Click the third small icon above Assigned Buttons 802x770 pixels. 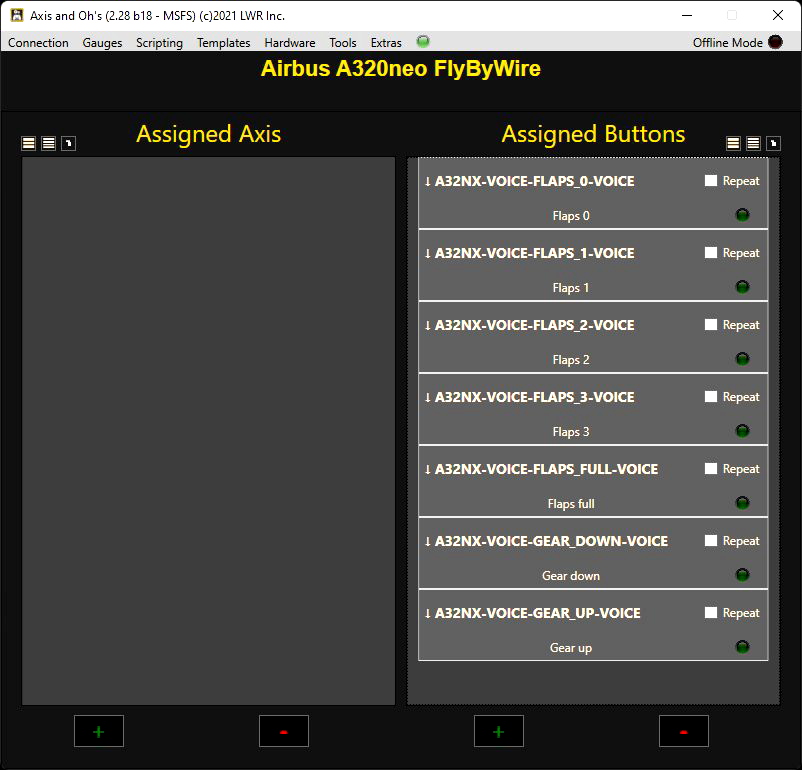[773, 143]
